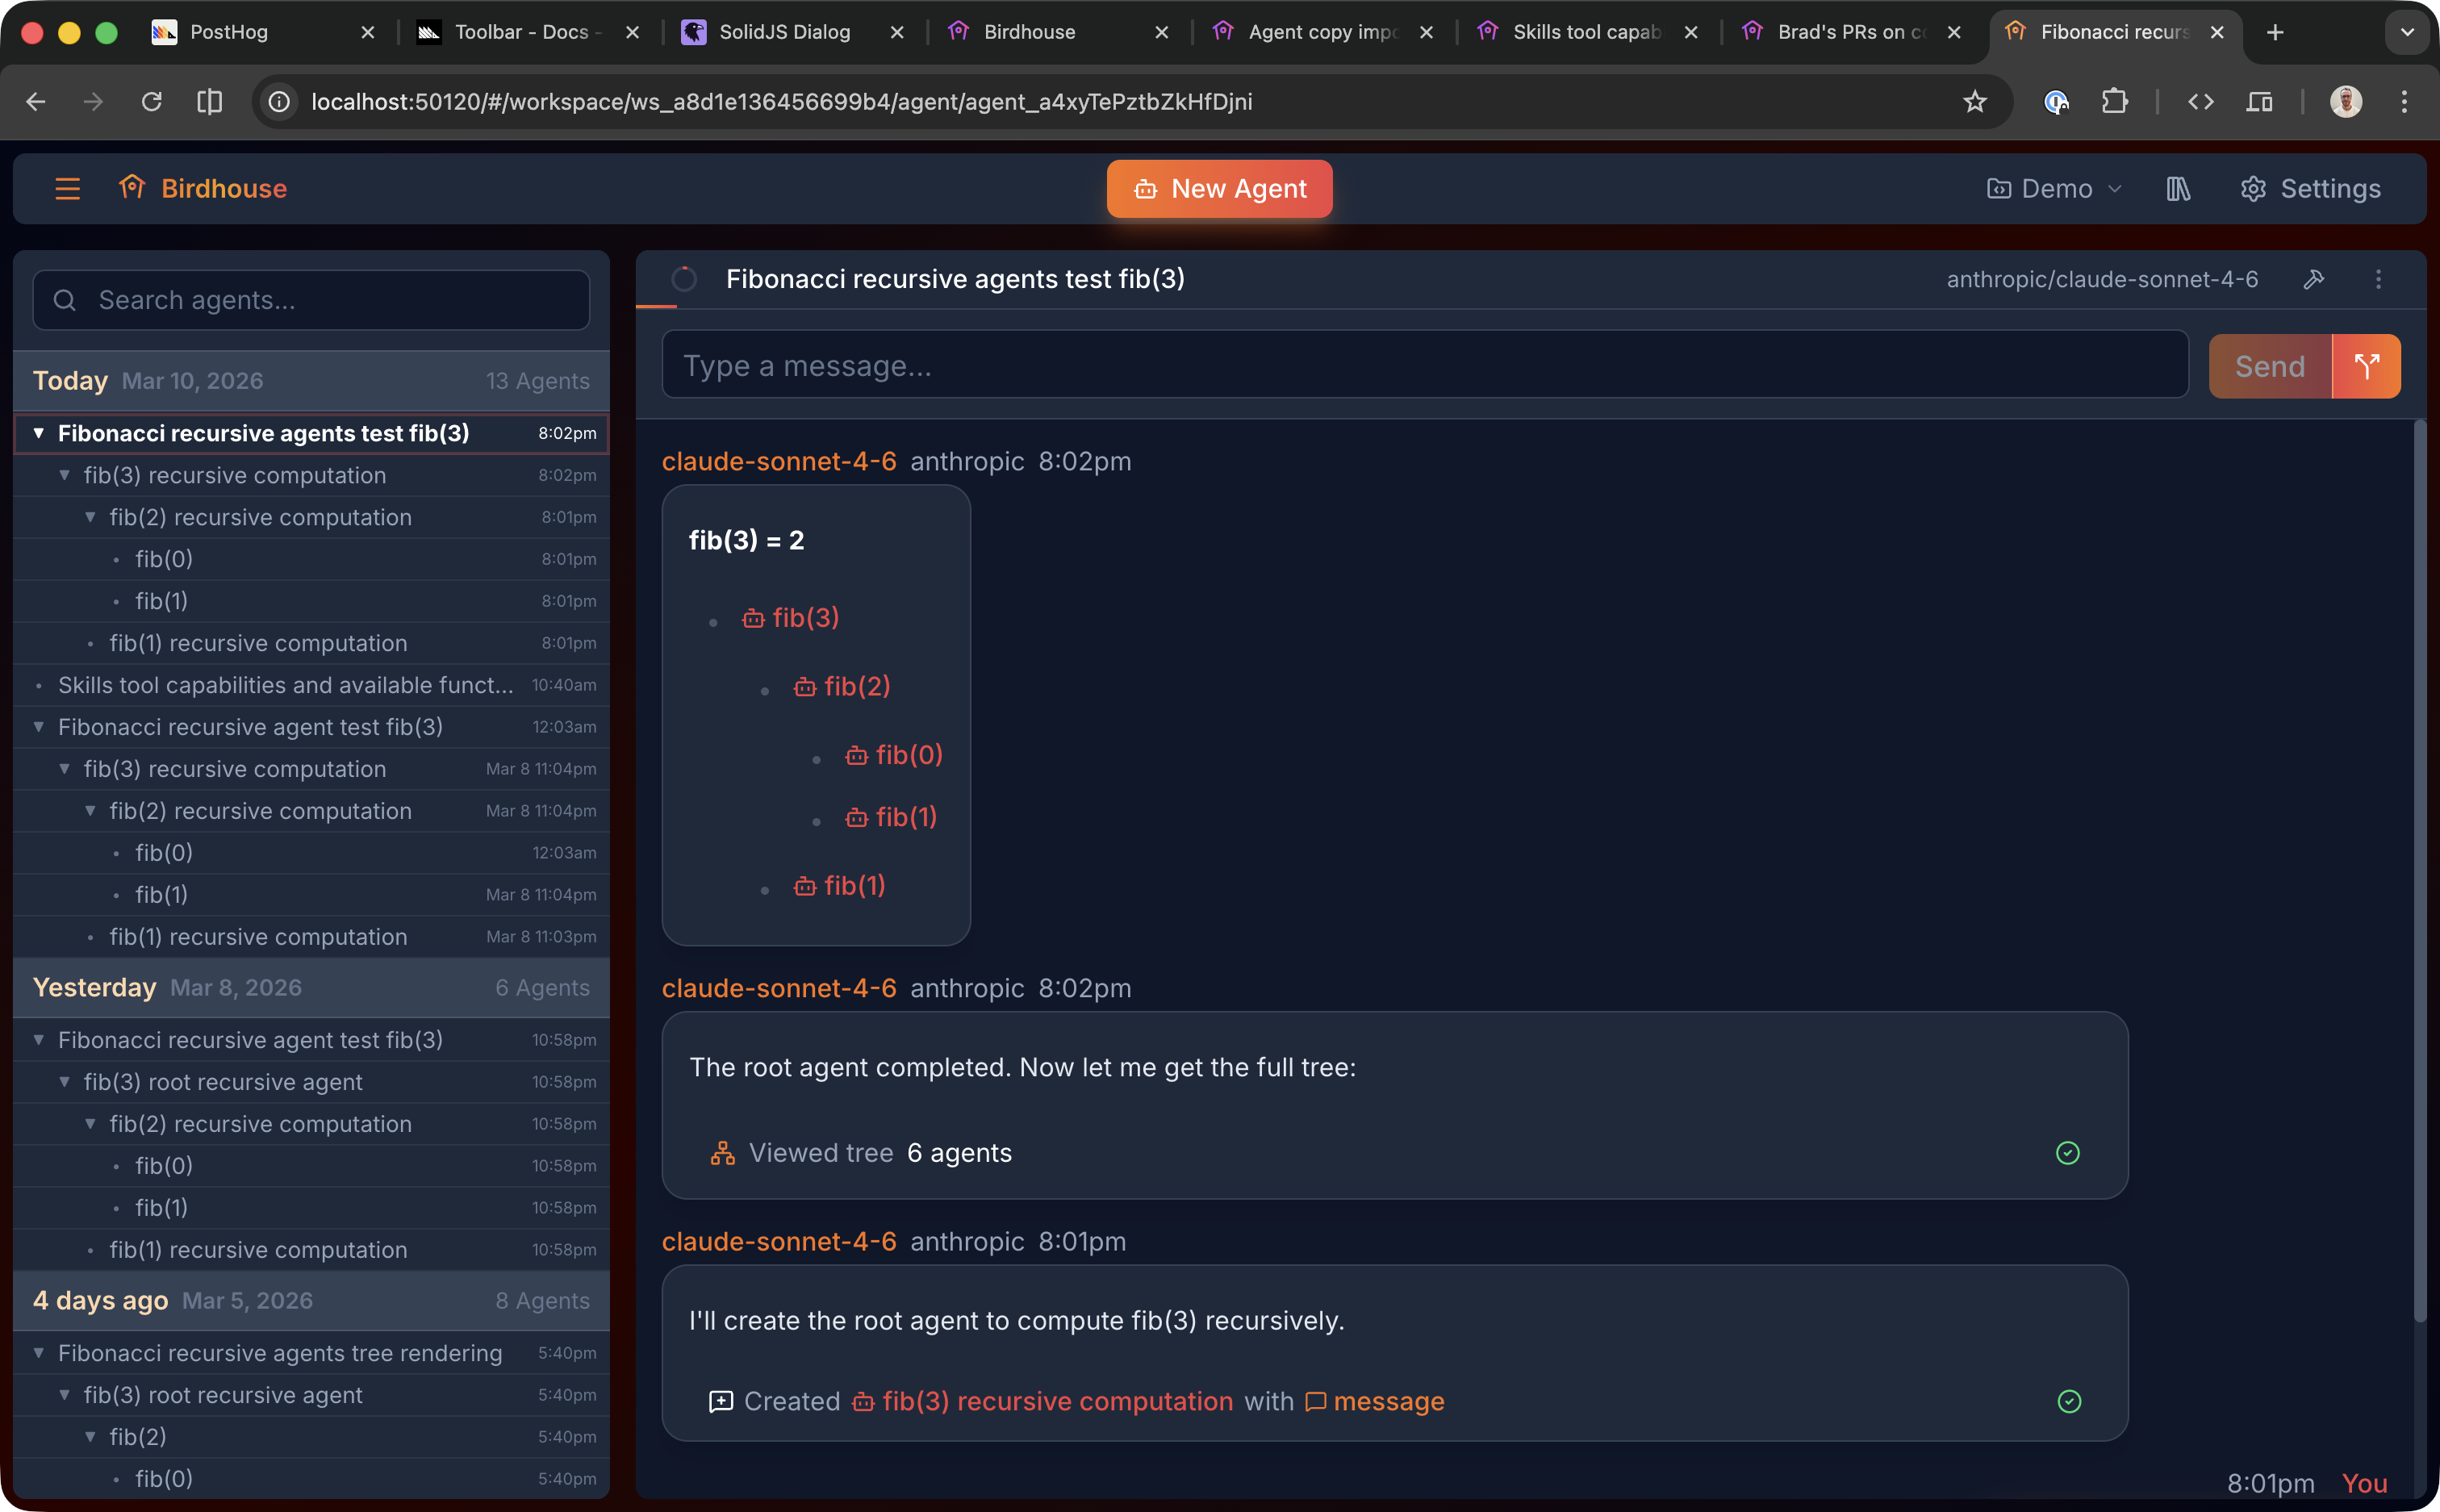The image size is (2440, 1512).
Task: Open Settings from the top bar
Action: (2310, 189)
